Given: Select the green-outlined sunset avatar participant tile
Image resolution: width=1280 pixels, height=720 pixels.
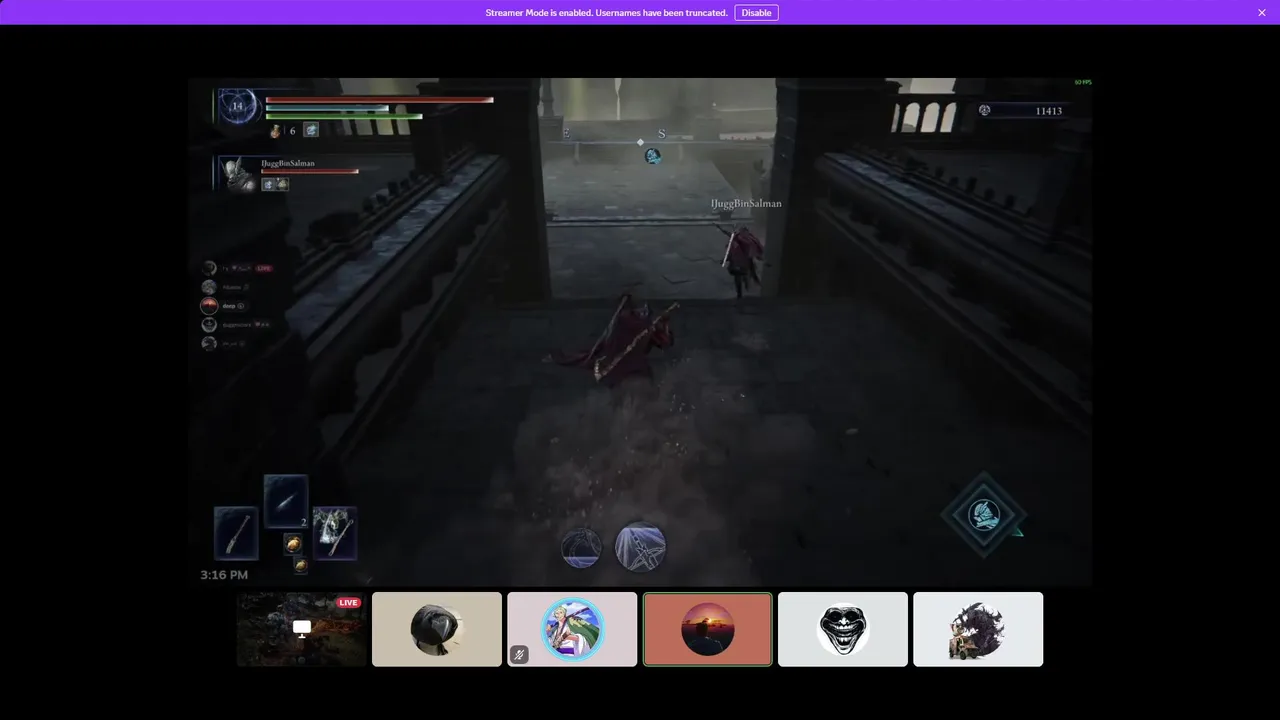Looking at the screenshot, I should coord(708,629).
